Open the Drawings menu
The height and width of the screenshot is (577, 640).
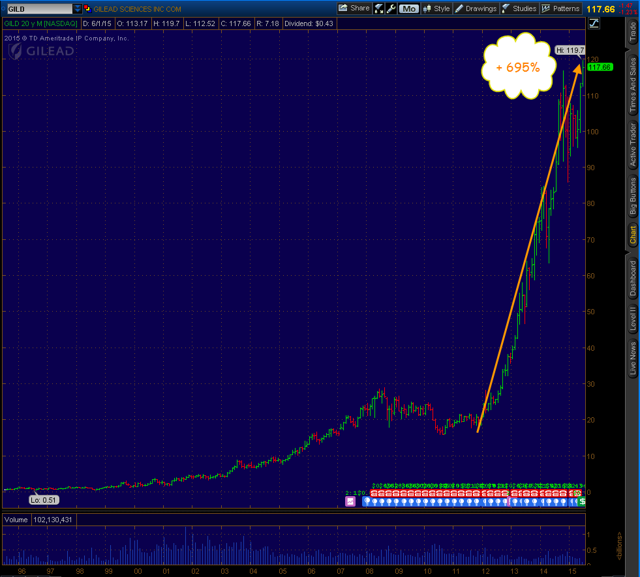pos(476,9)
